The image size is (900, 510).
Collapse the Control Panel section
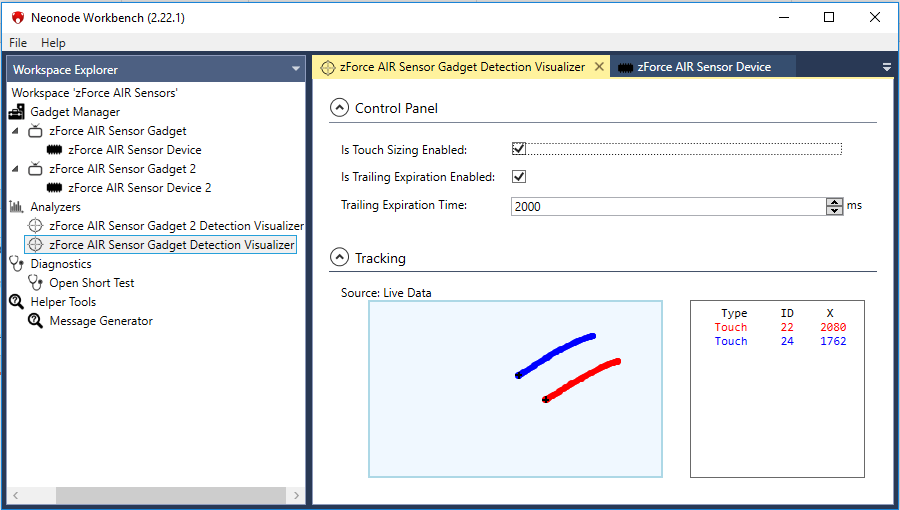pyautogui.click(x=340, y=108)
